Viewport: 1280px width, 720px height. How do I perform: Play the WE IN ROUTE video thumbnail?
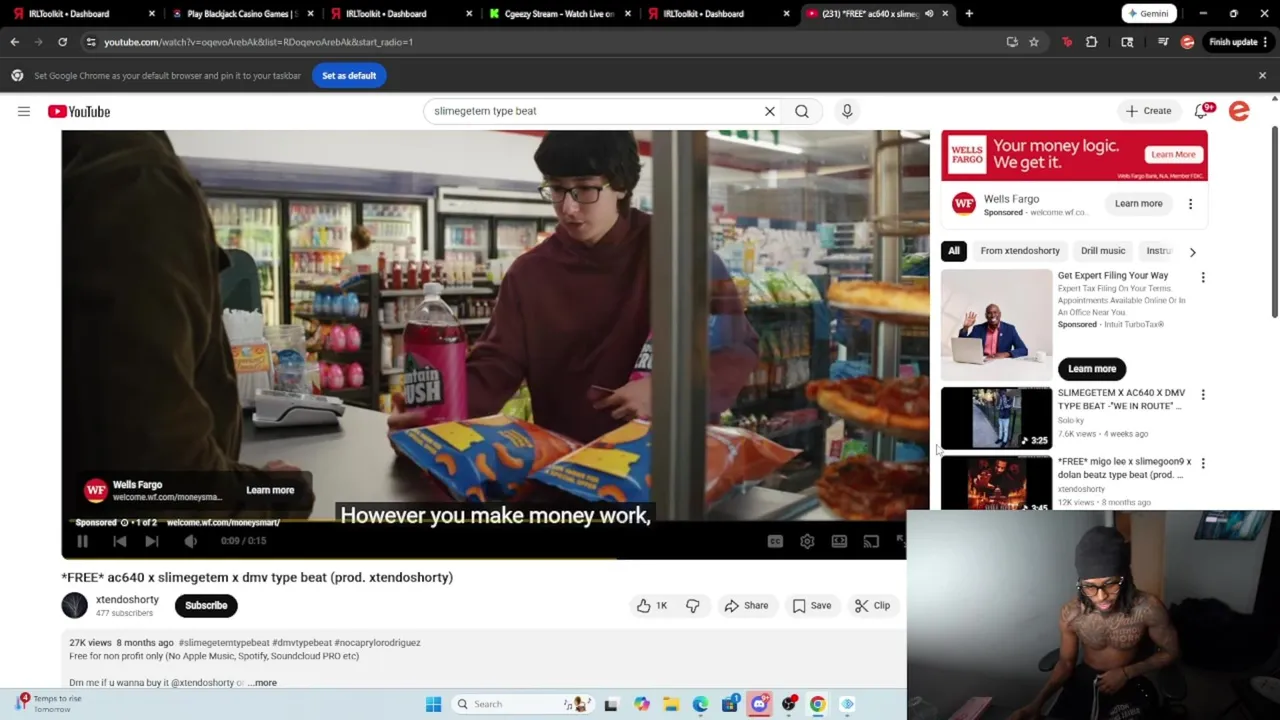tap(996, 418)
